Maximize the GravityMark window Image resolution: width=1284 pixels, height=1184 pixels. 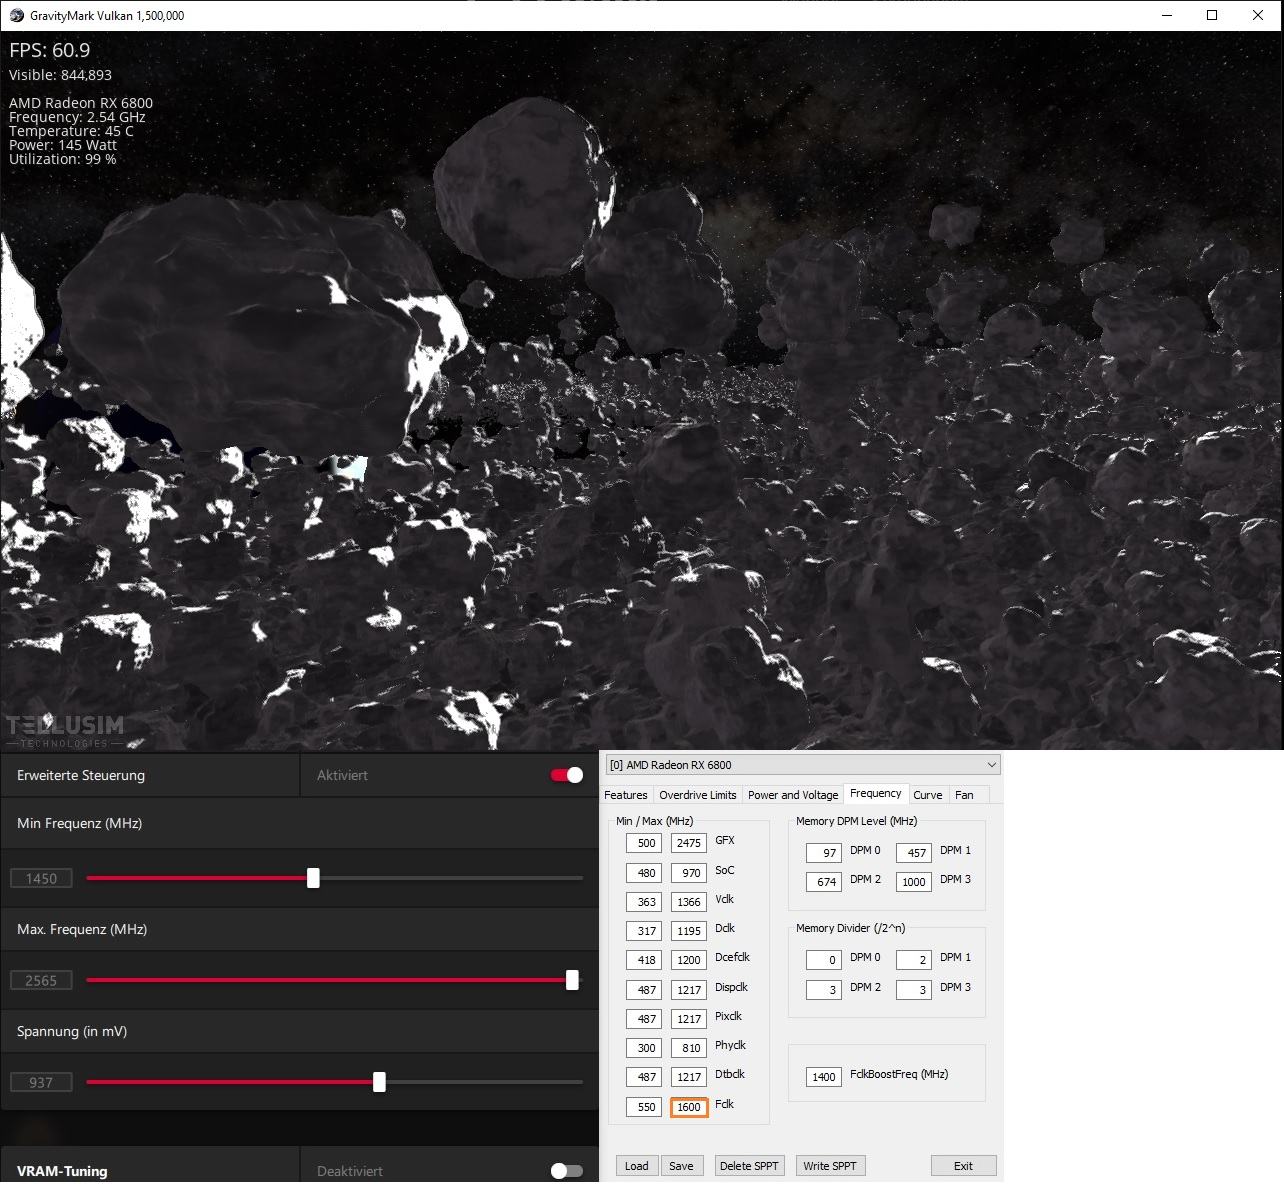[x=1212, y=15]
